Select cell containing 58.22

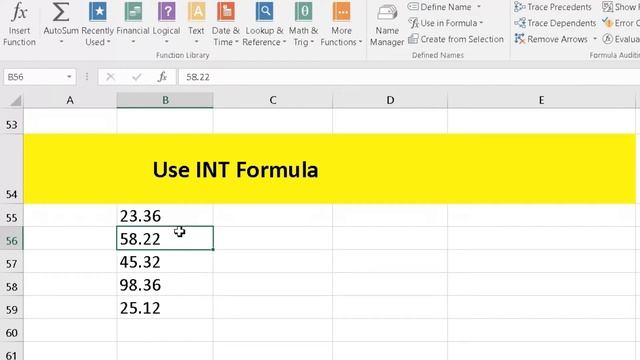pos(165,238)
